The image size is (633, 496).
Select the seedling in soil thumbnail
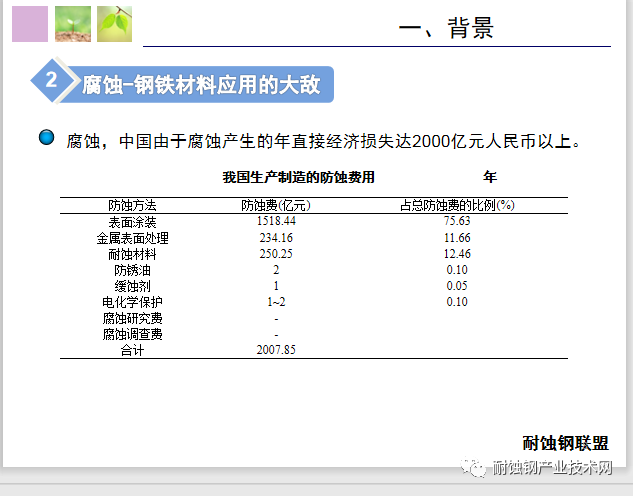[73, 24]
